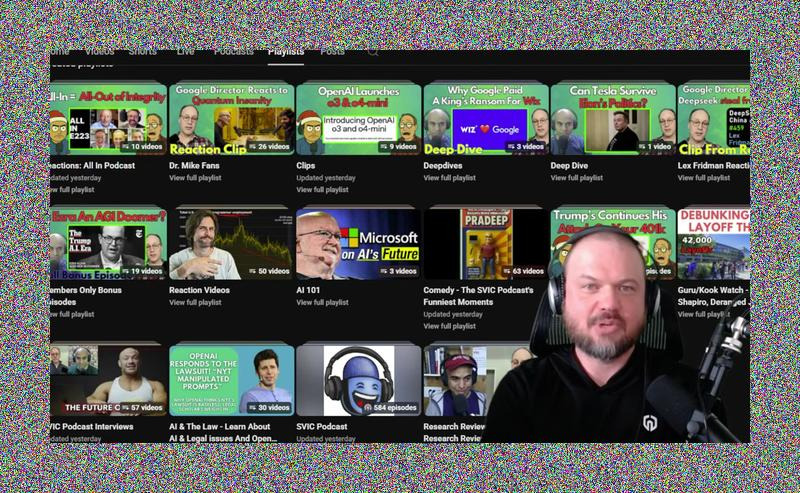Open the Ezra AGI Doomer bonus thumbnail
Viewport: 800px width, 493px height.
108,244
